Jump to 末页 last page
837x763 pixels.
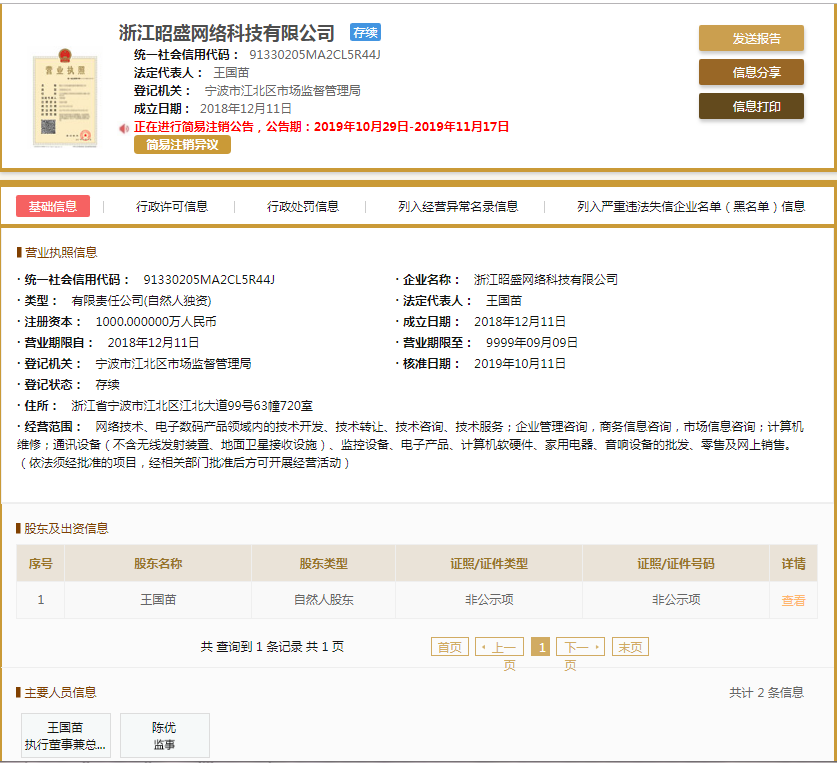[x=630, y=647]
